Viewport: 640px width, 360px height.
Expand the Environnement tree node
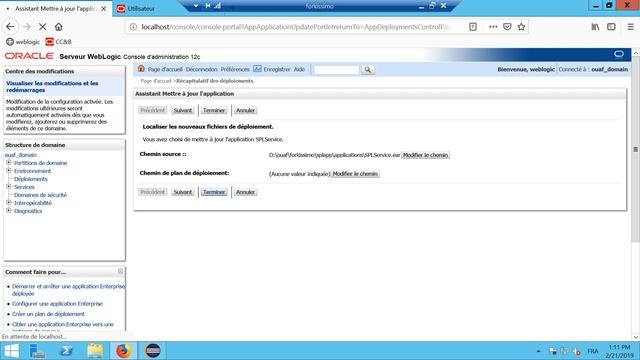[x=9, y=171]
